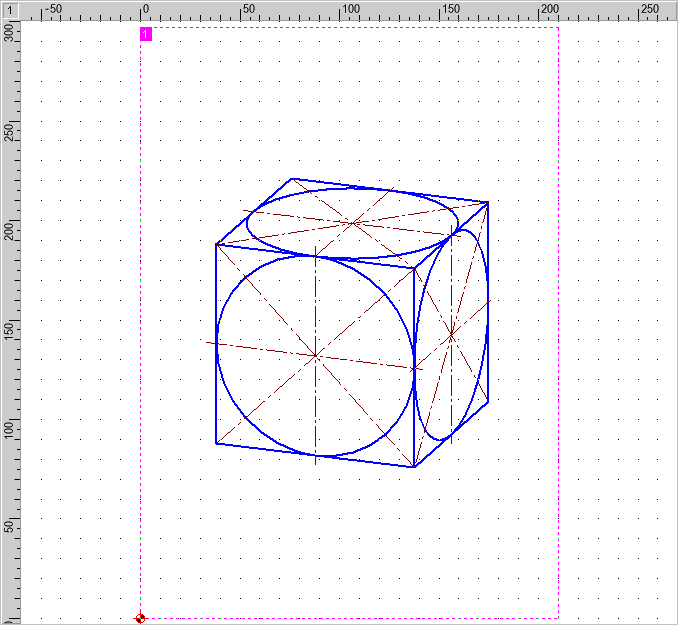Click the red origin marker at page corner
678x625 pixels.
(x=140, y=618)
